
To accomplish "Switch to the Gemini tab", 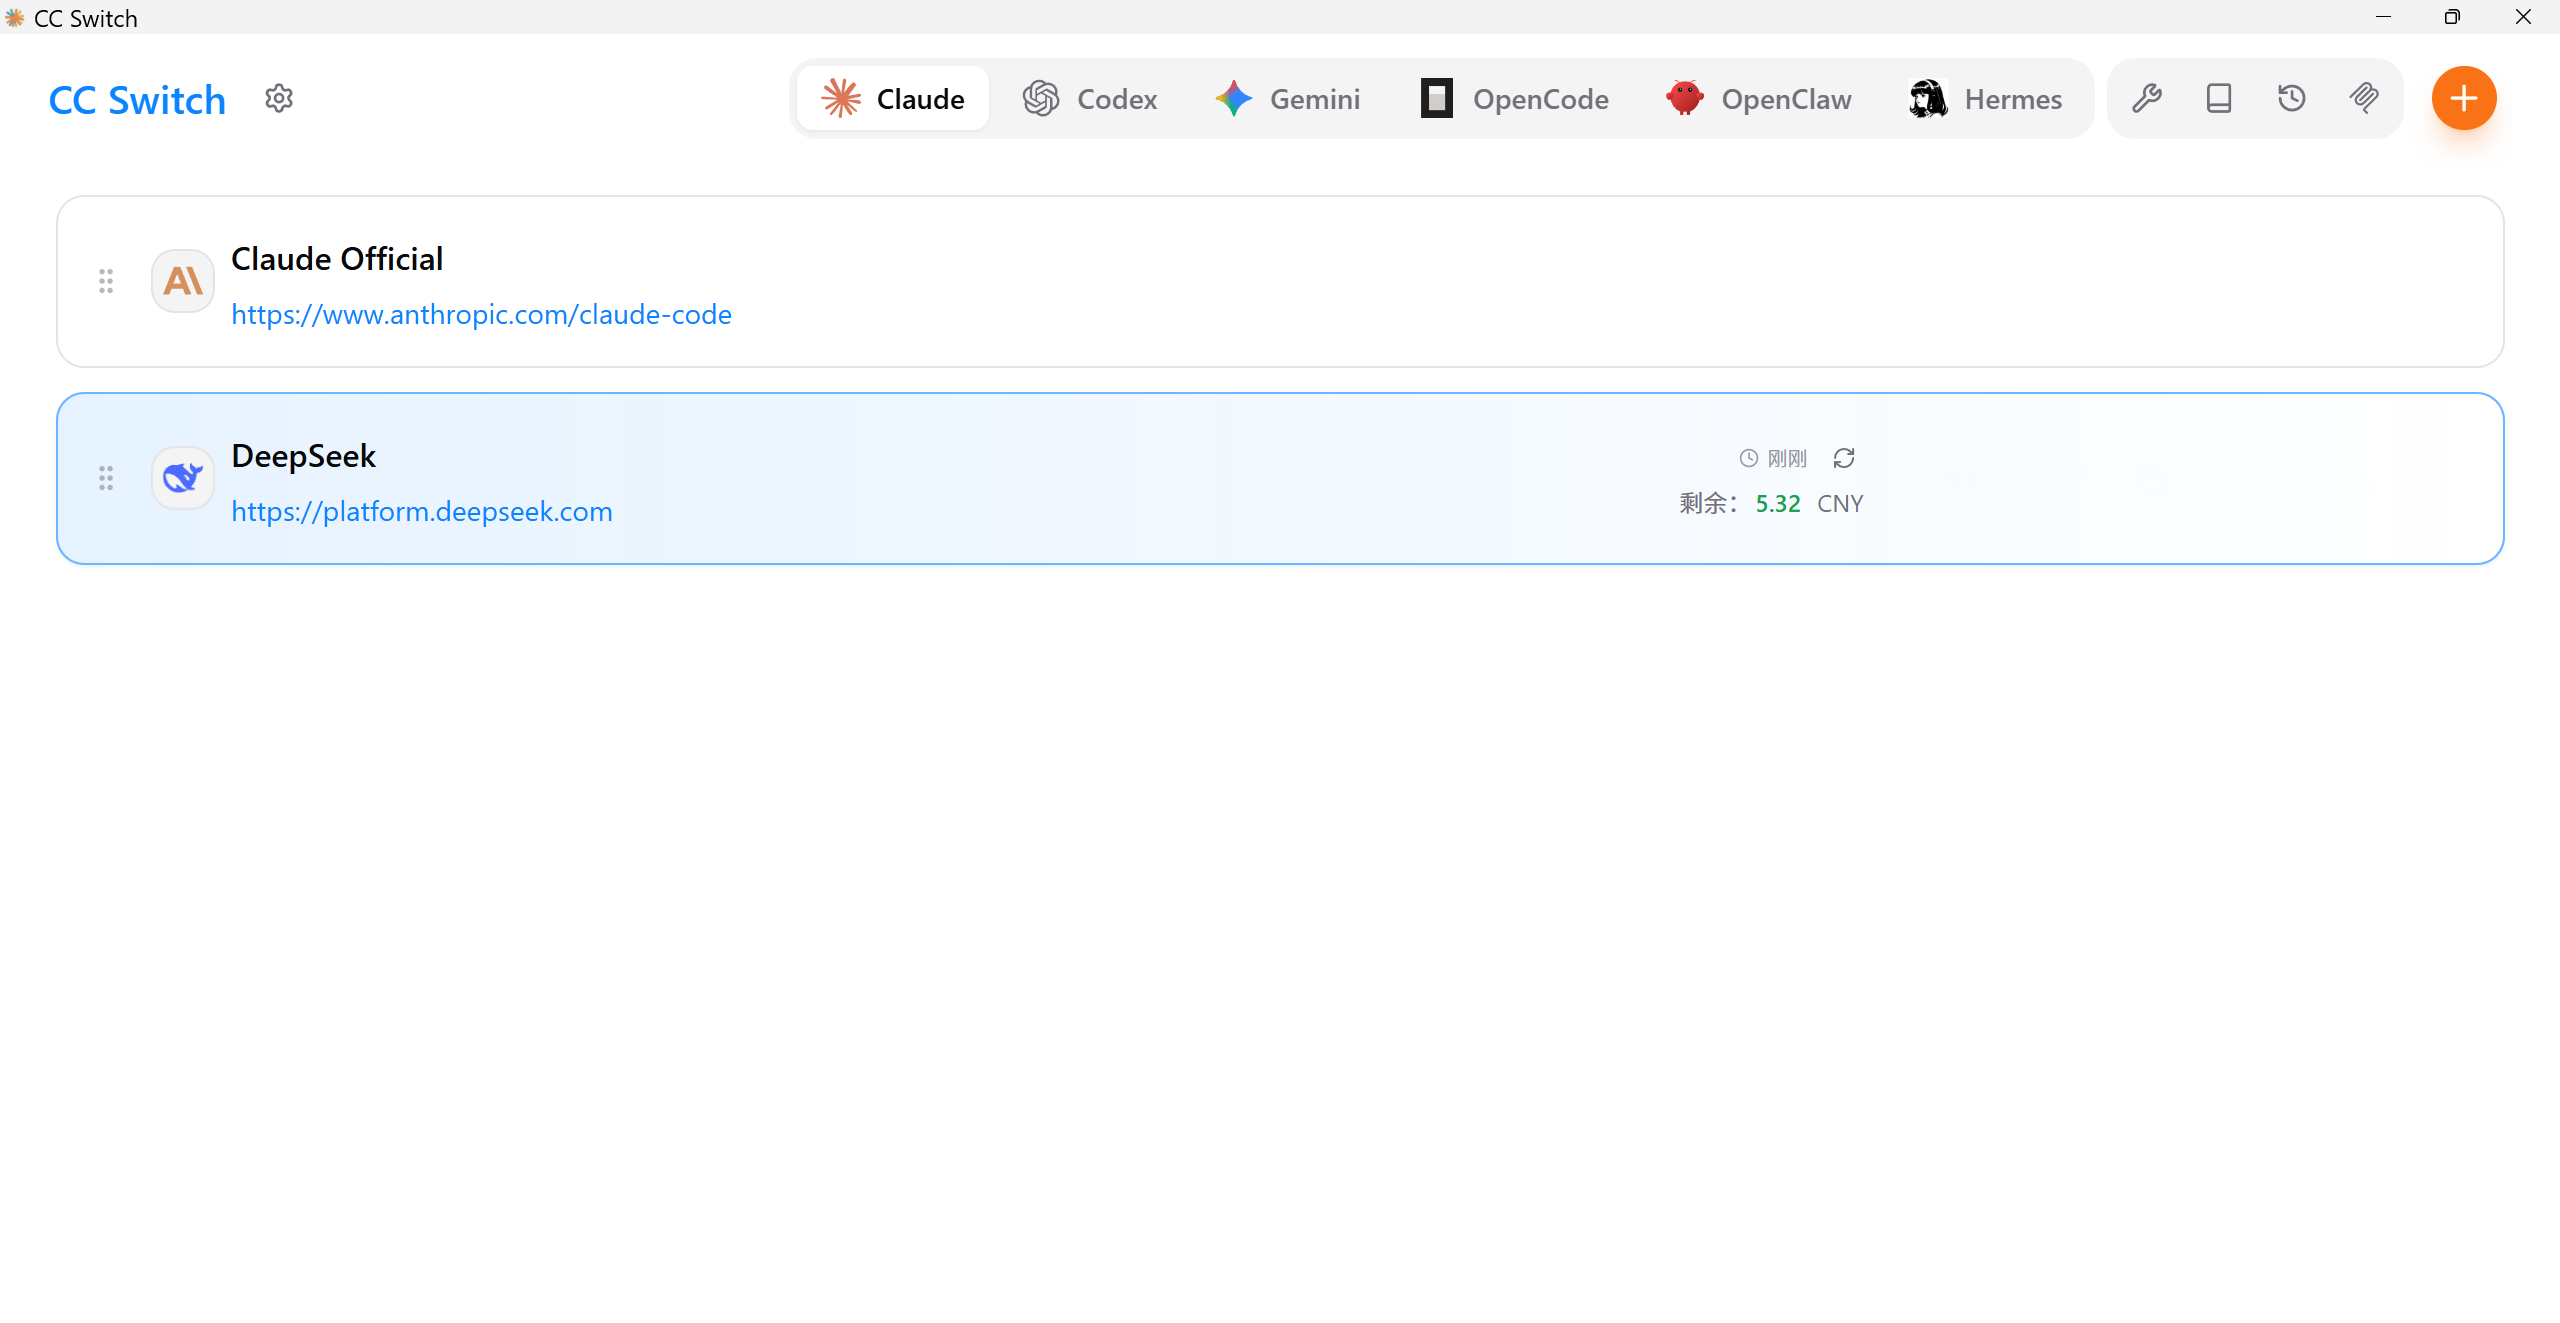I will pos(1288,98).
